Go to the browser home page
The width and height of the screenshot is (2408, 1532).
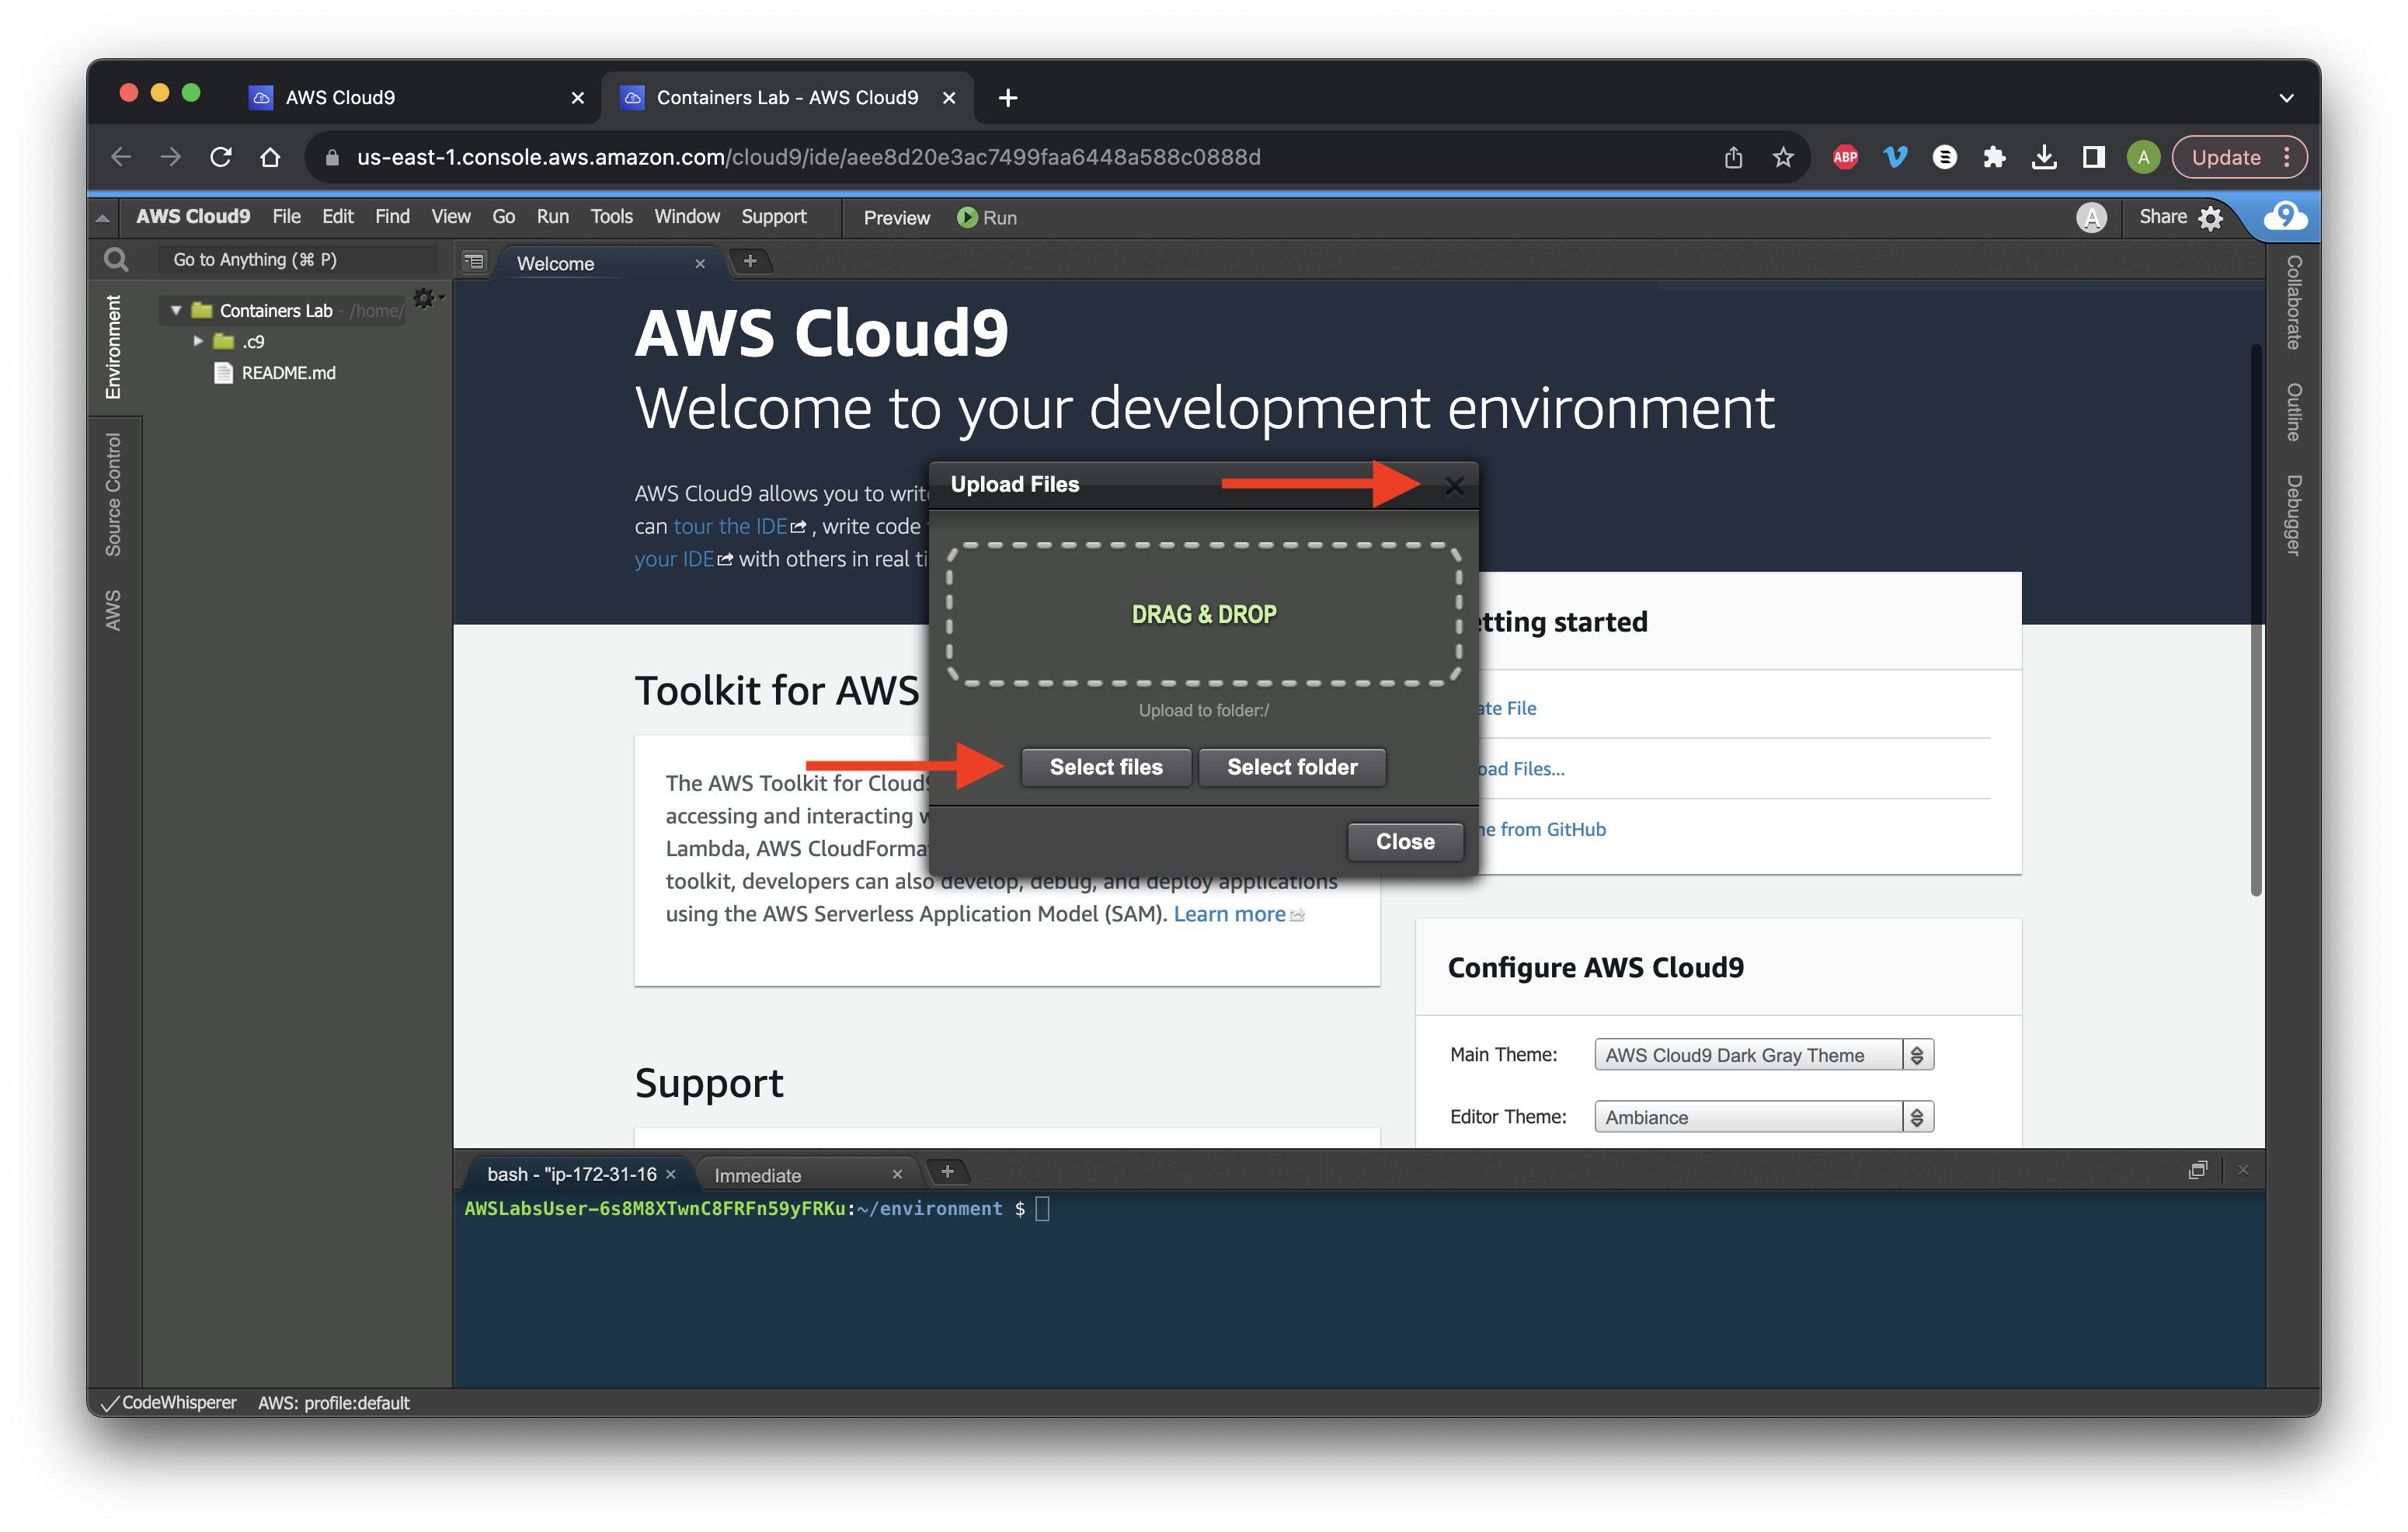(x=270, y=157)
